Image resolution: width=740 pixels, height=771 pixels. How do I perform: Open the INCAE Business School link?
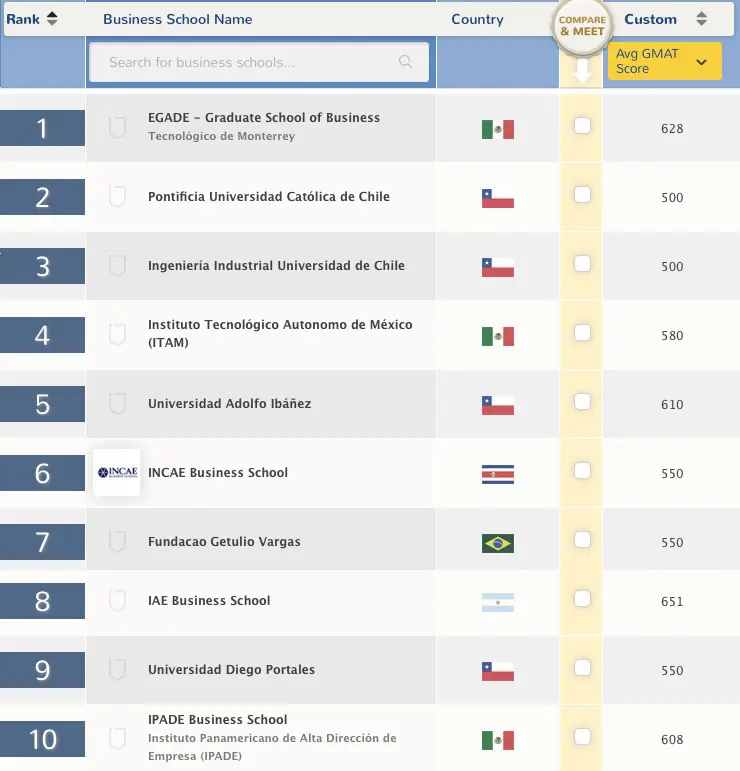click(x=218, y=473)
